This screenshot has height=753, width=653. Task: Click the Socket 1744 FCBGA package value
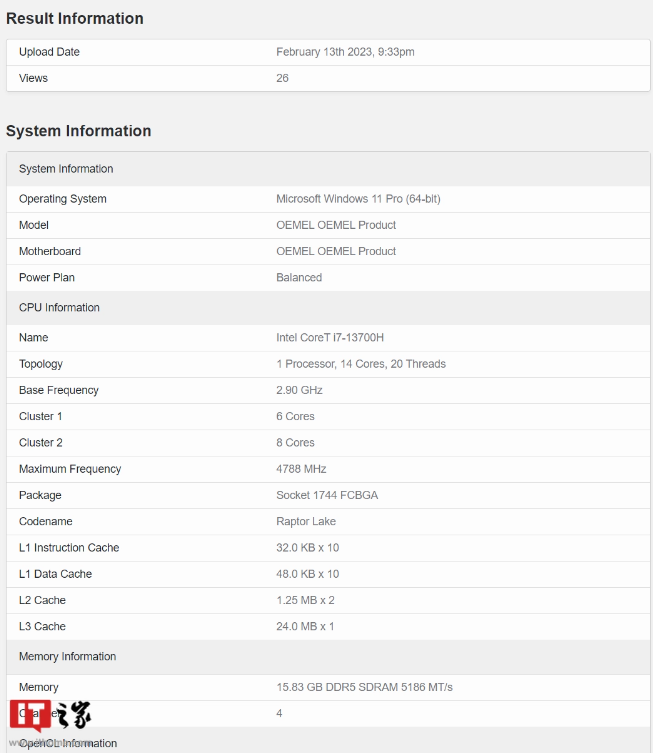326,495
